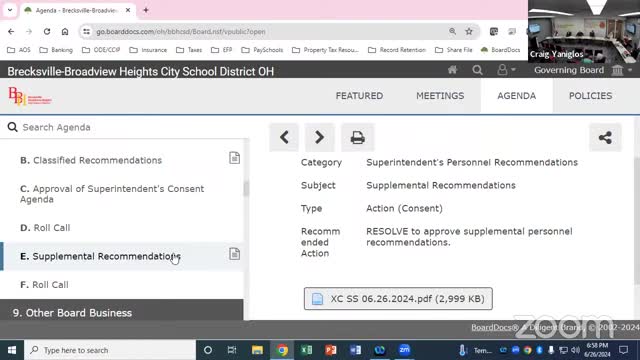Switch to FEATURED tab
The width and height of the screenshot is (640, 360).
tap(359, 96)
